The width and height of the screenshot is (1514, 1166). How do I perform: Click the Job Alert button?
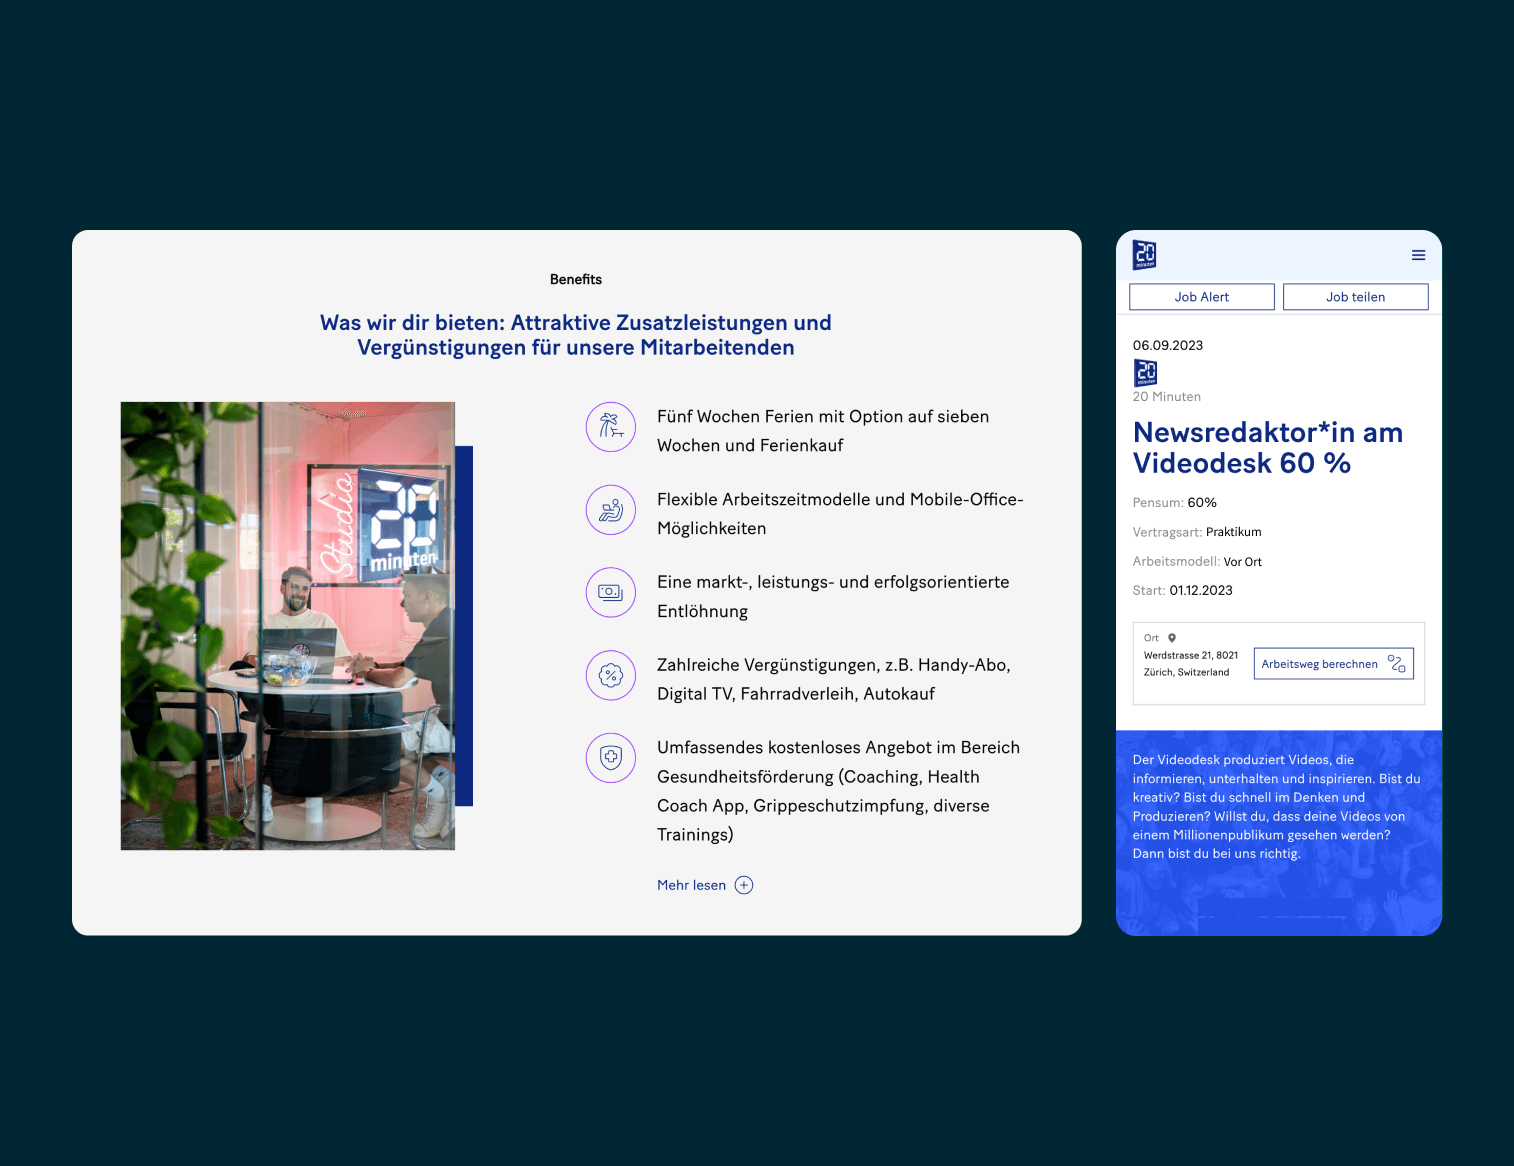click(x=1201, y=297)
